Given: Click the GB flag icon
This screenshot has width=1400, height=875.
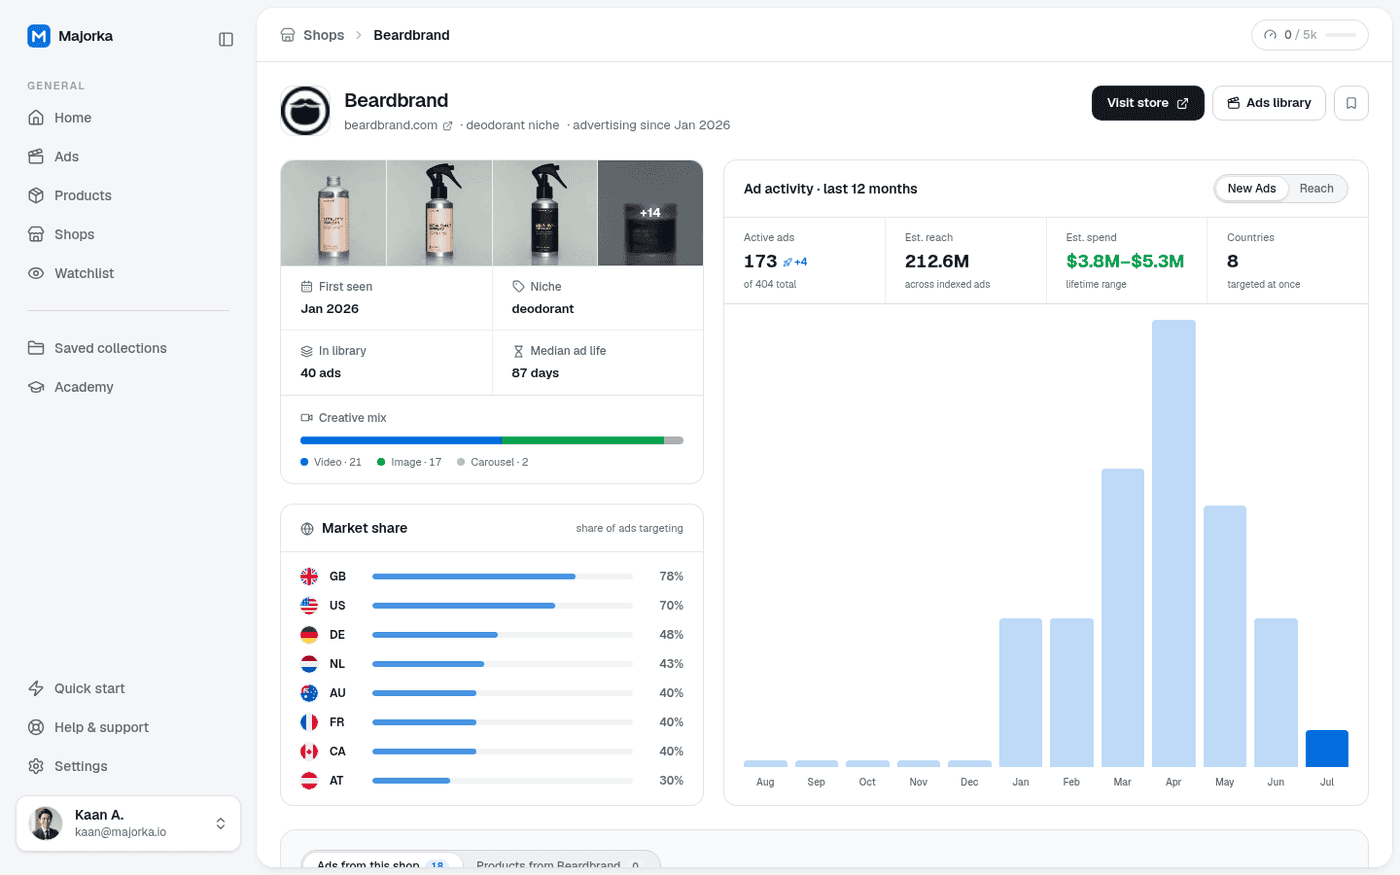Looking at the screenshot, I should [x=309, y=576].
